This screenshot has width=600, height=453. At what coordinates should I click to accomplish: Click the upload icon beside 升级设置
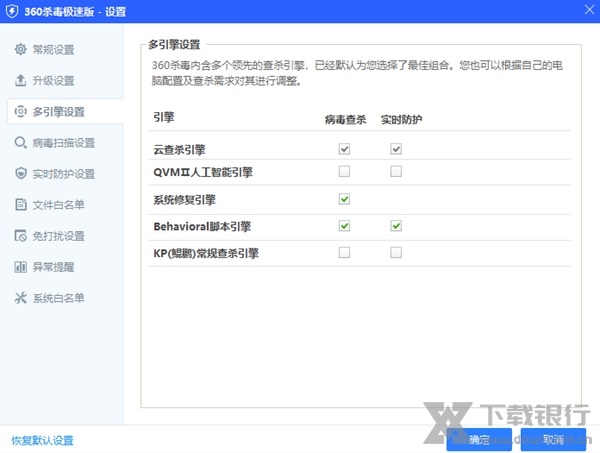pos(20,80)
